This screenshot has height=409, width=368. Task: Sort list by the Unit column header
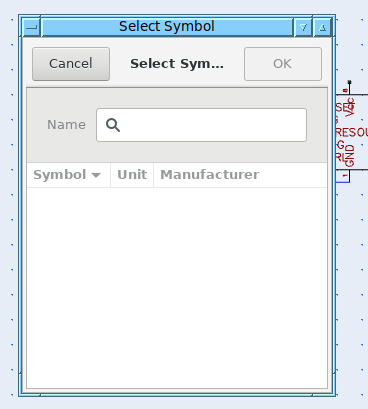132,175
